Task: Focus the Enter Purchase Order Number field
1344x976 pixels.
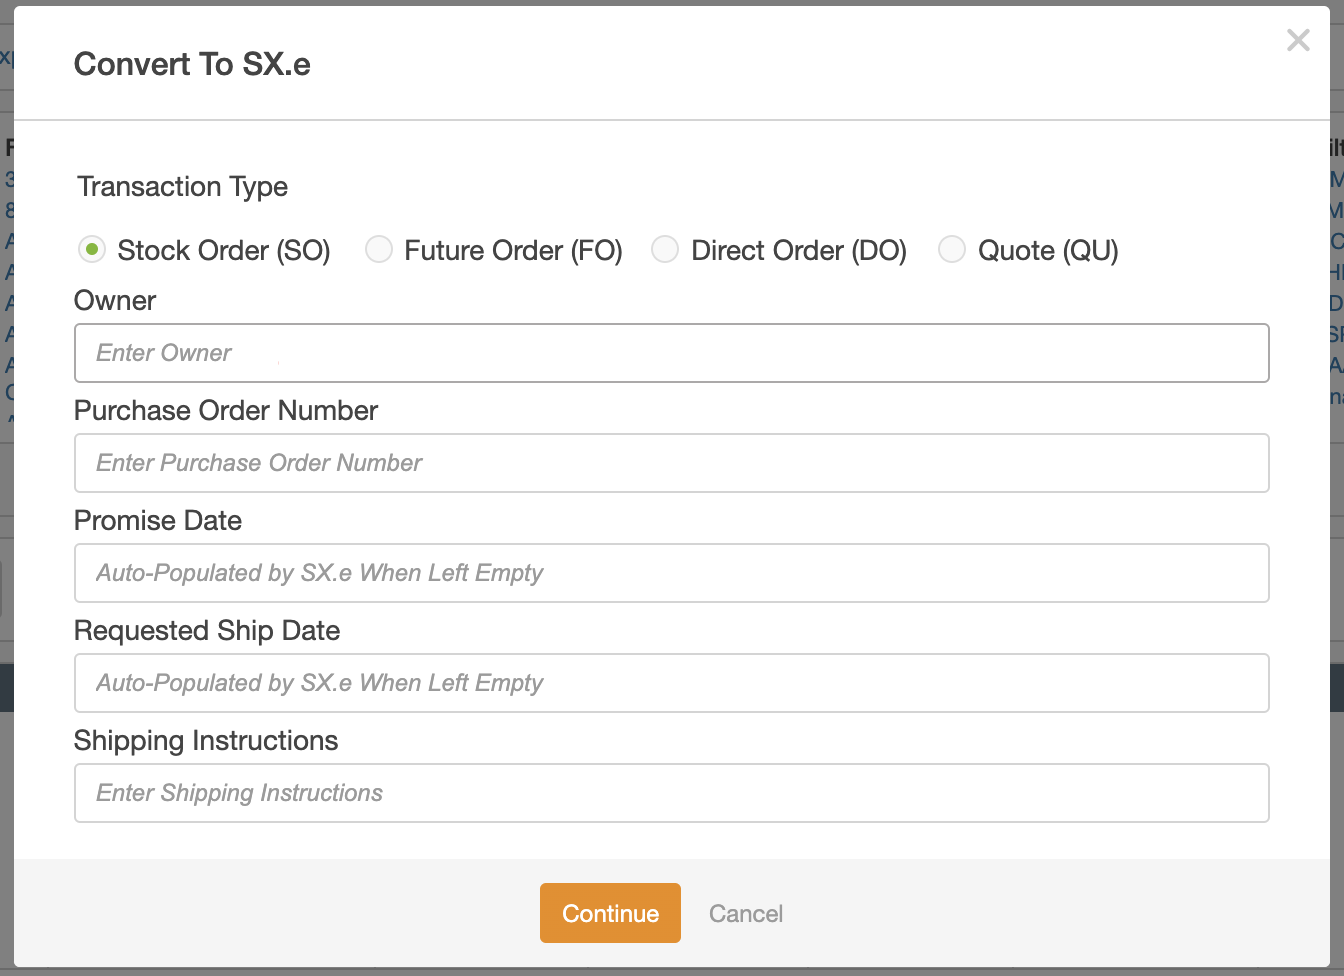Action: pos(671,463)
